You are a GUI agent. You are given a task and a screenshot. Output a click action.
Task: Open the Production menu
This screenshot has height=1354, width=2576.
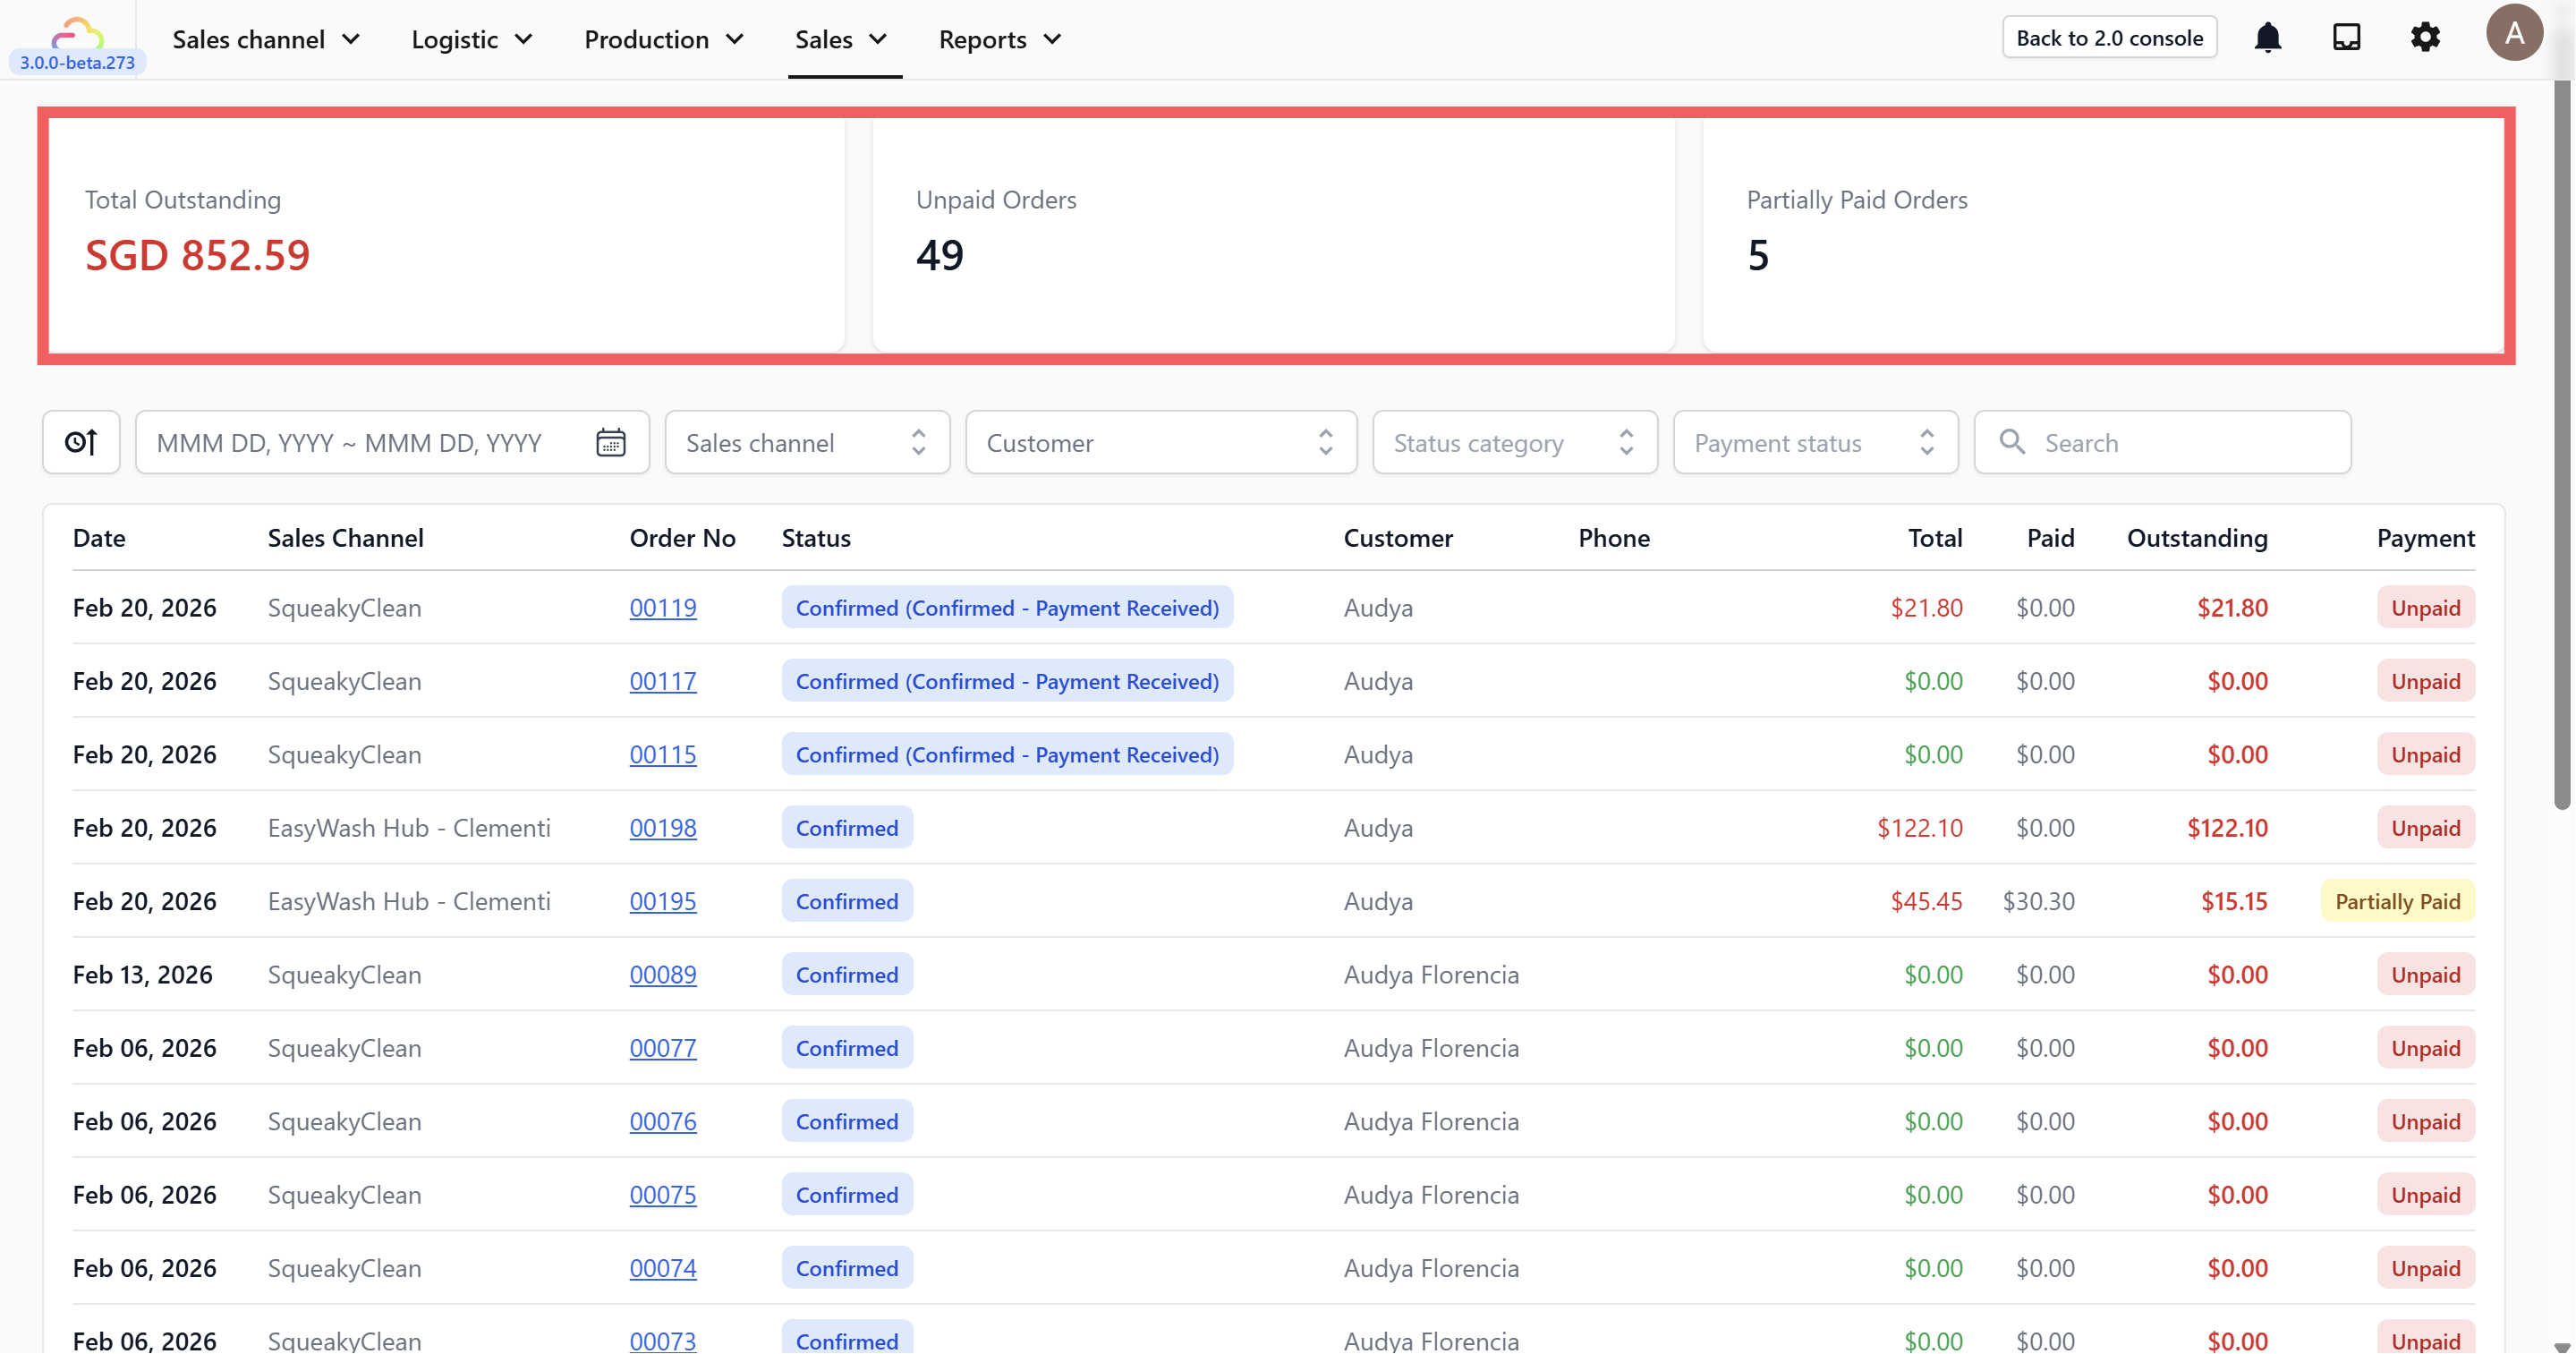click(663, 39)
